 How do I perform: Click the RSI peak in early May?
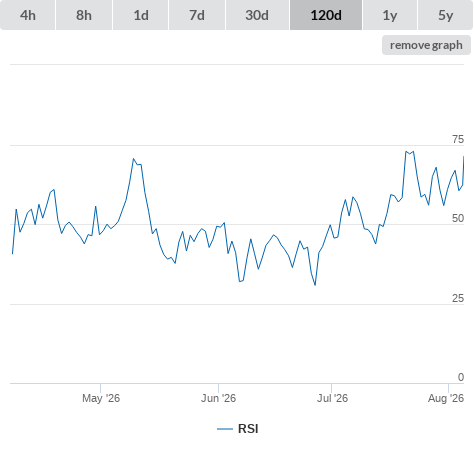coord(133,159)
